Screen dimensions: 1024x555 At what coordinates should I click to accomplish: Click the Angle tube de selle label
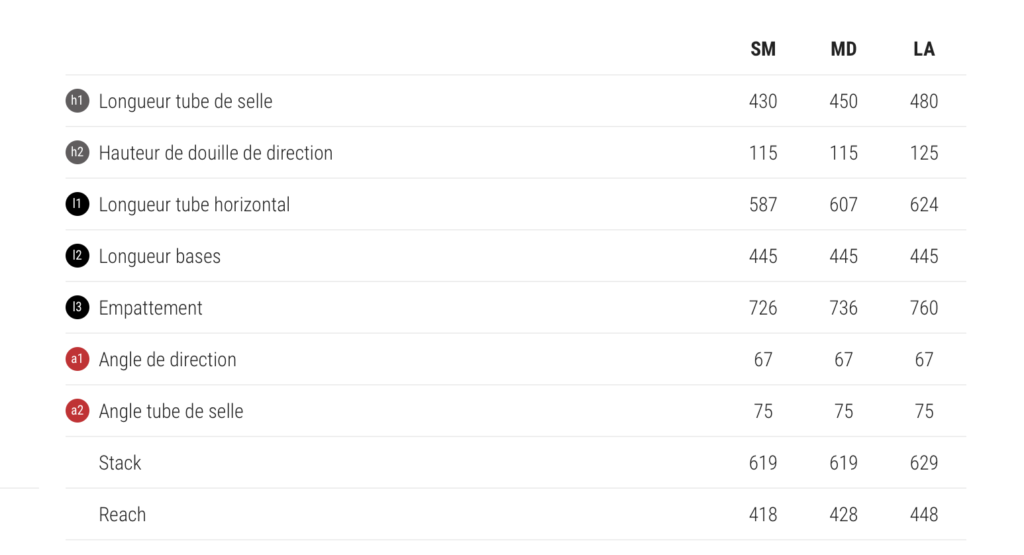(171, 411)
